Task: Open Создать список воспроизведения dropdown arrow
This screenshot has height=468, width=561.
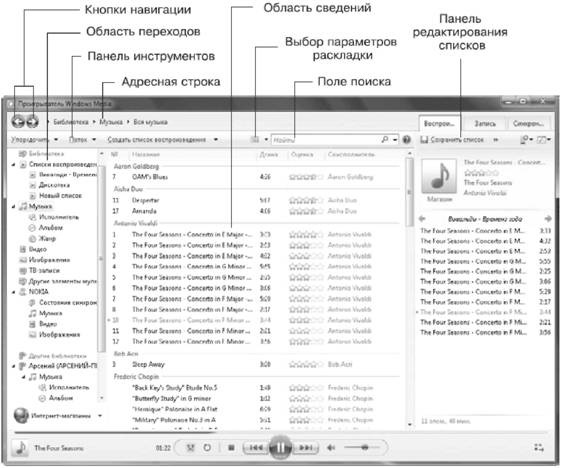Action: [x=216, y=140]
